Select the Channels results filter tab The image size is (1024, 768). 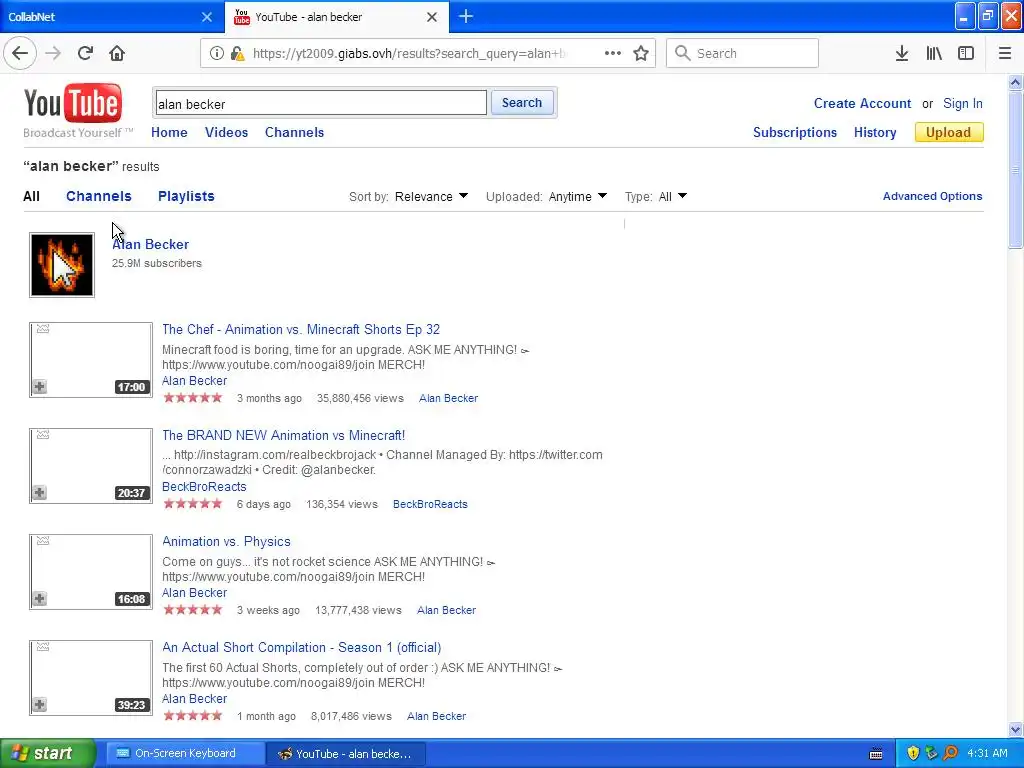(x=99, y=197)
